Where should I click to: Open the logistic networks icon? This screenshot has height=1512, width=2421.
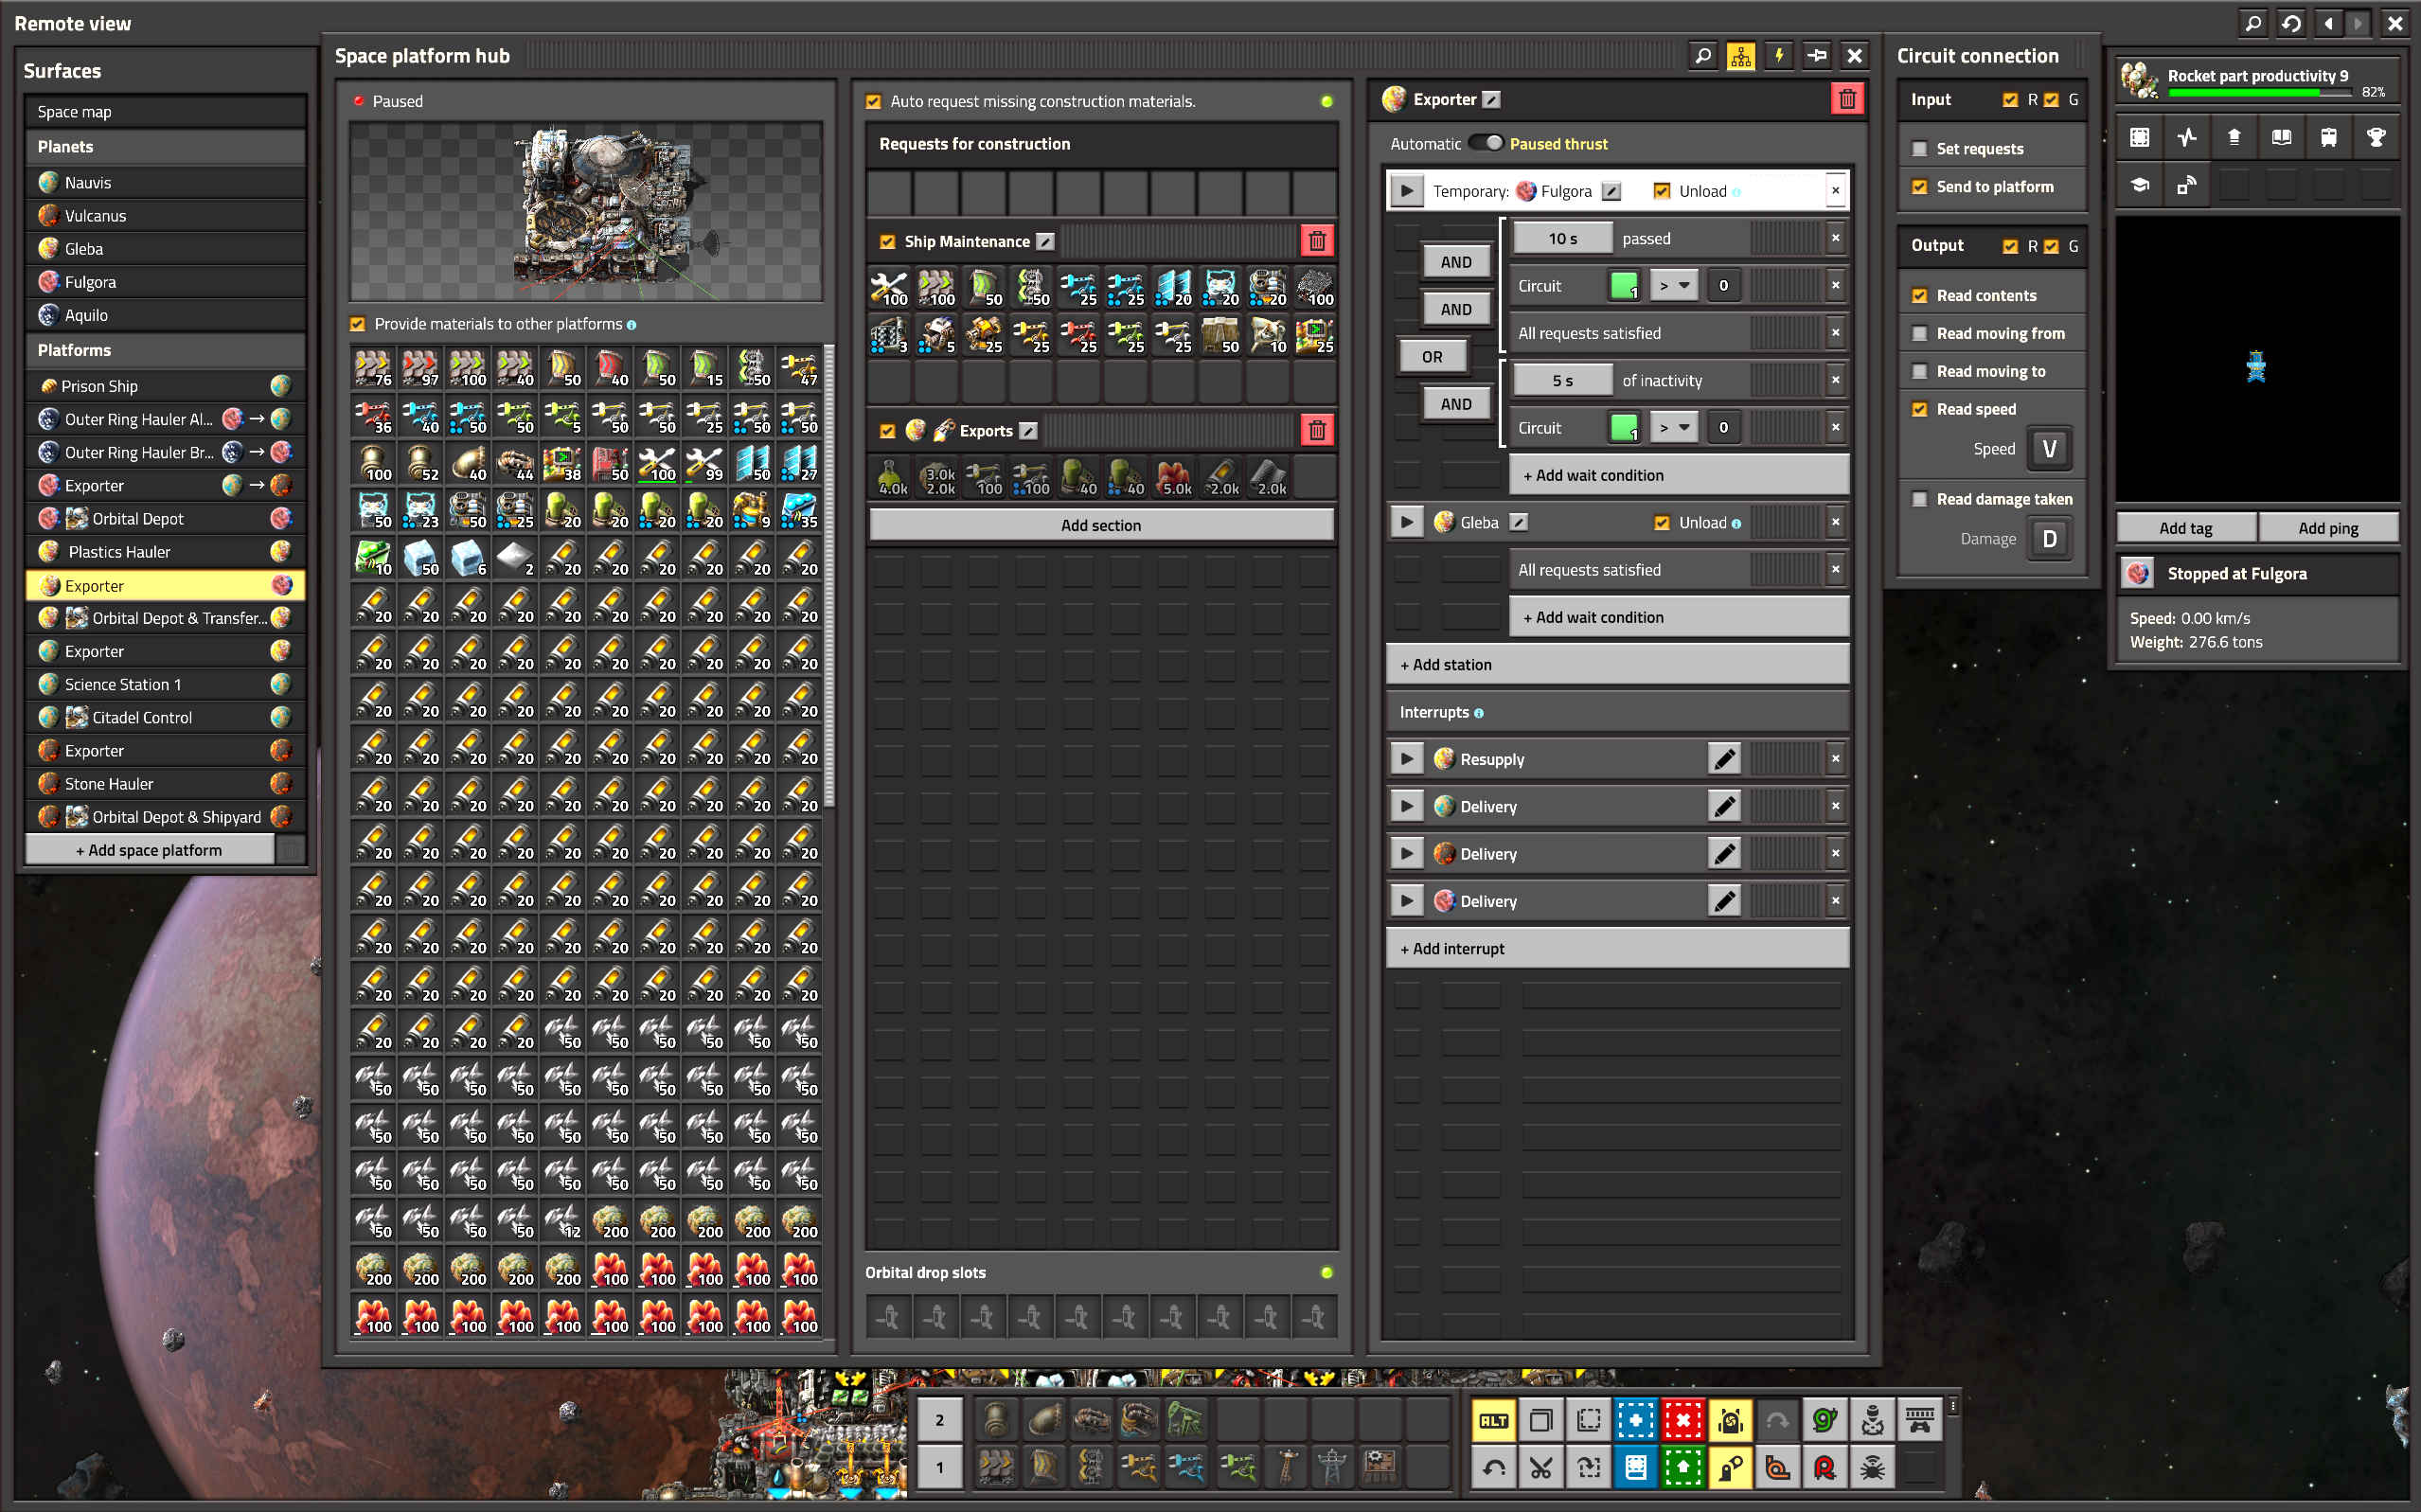tap(2186, 185)
